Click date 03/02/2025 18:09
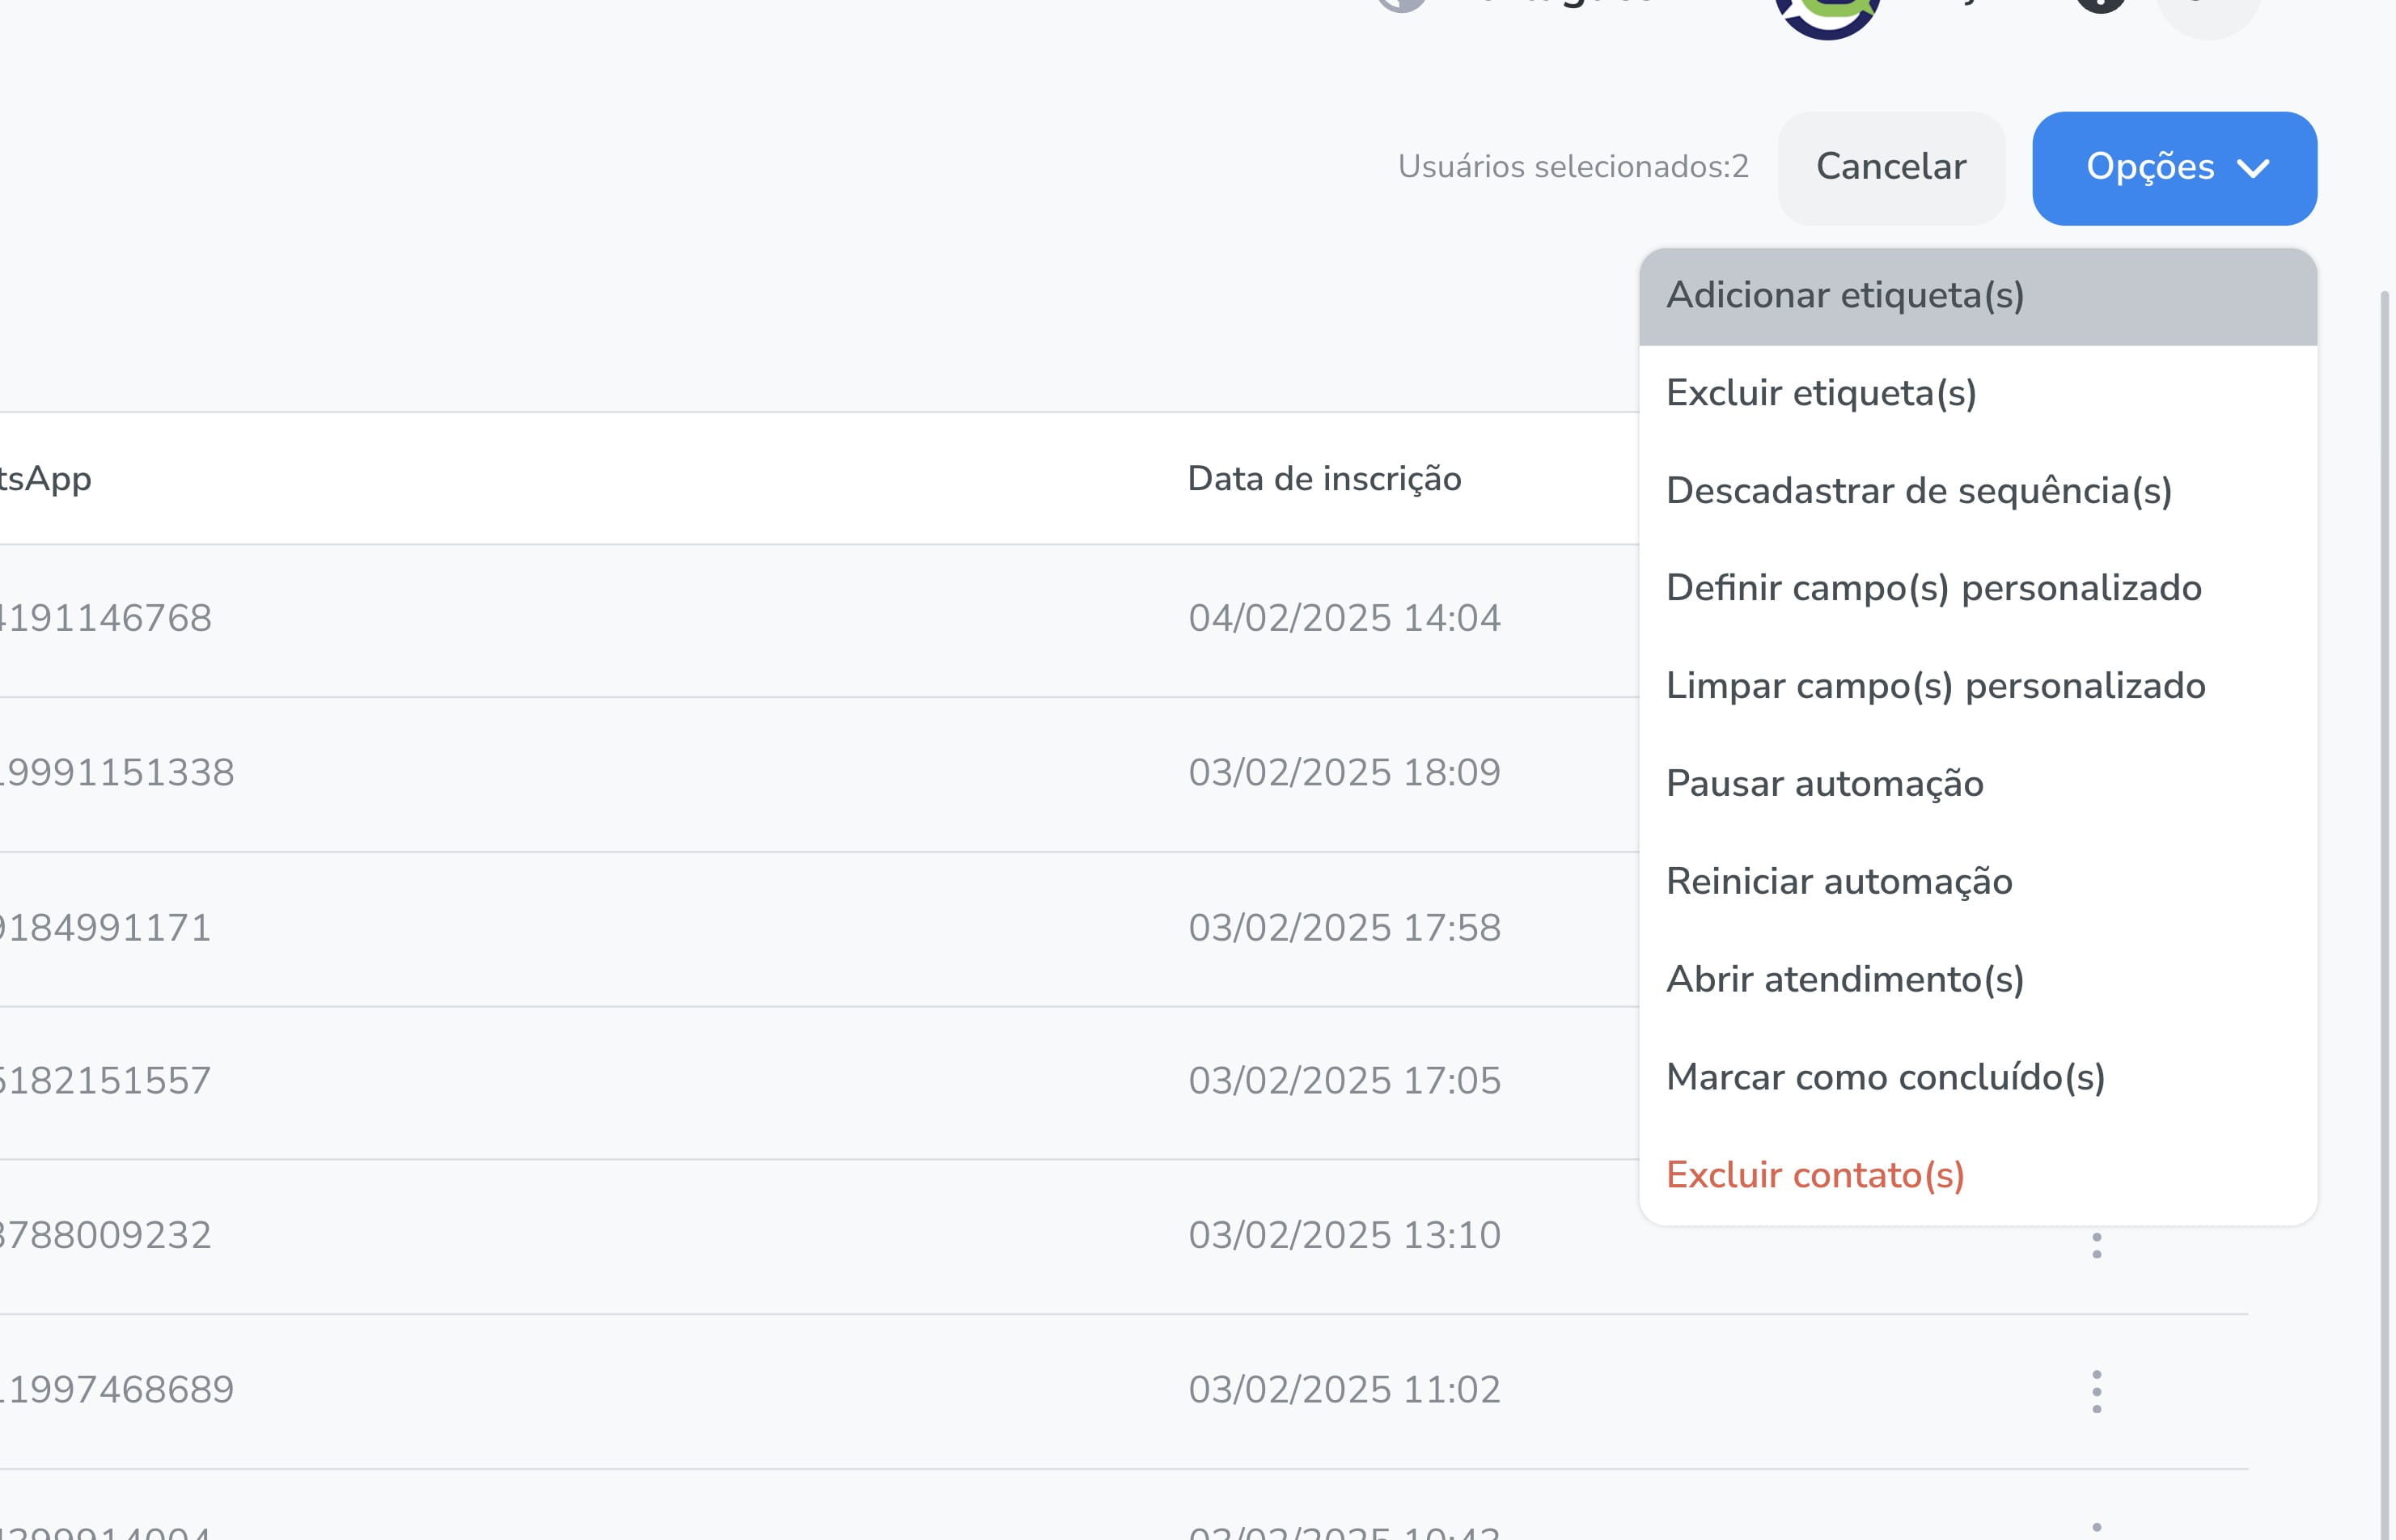The image size is (2396, 1540). [x=1344, y=773]
